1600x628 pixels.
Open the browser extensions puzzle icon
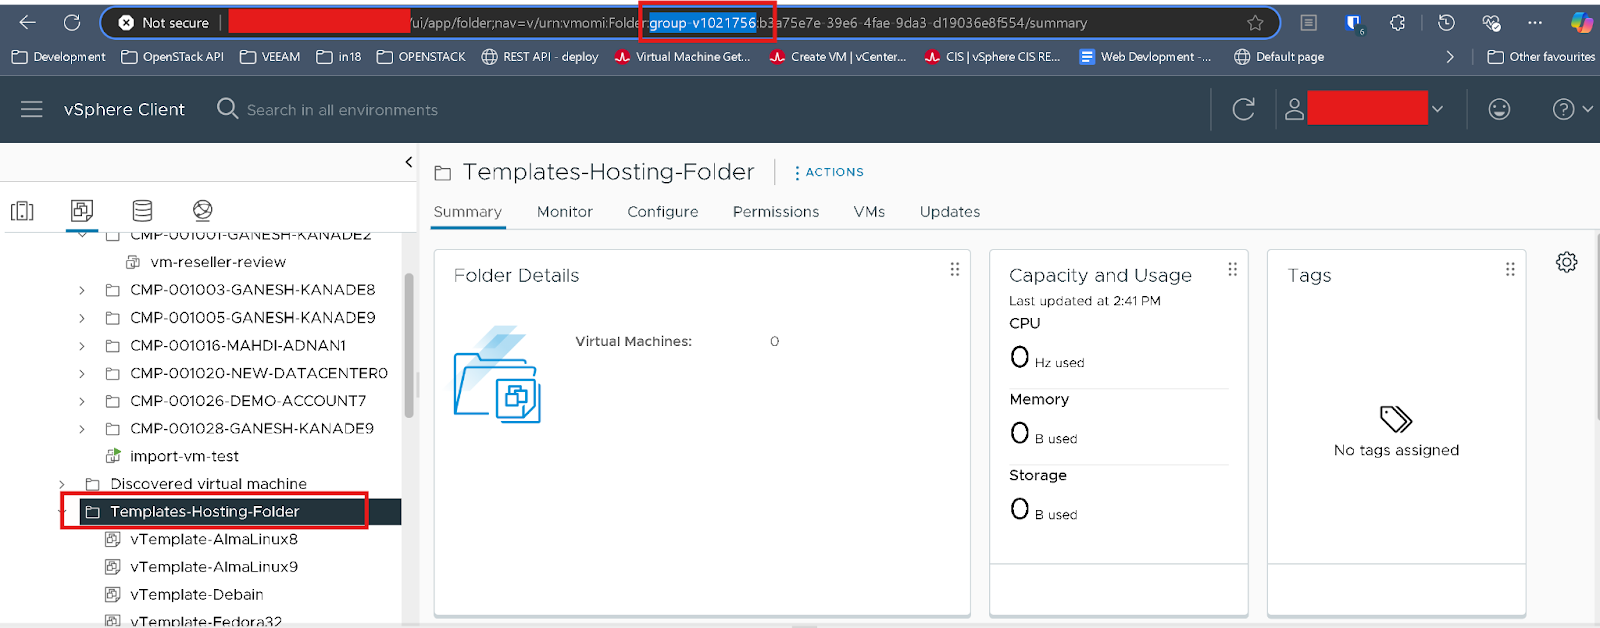tap(1398, 22)
